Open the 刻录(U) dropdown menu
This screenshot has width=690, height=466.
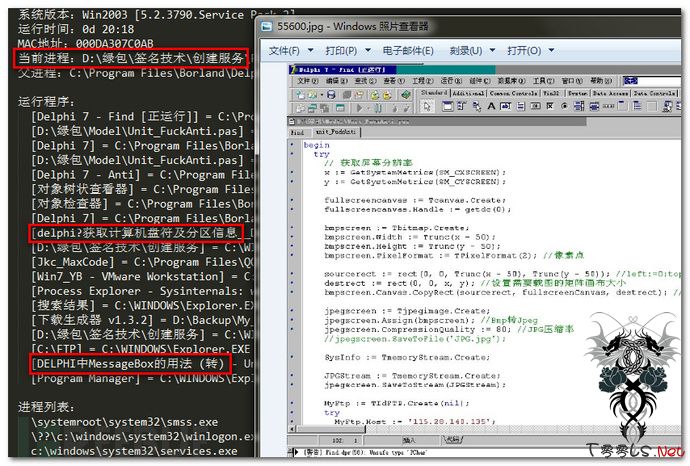[x=471, y=50]
